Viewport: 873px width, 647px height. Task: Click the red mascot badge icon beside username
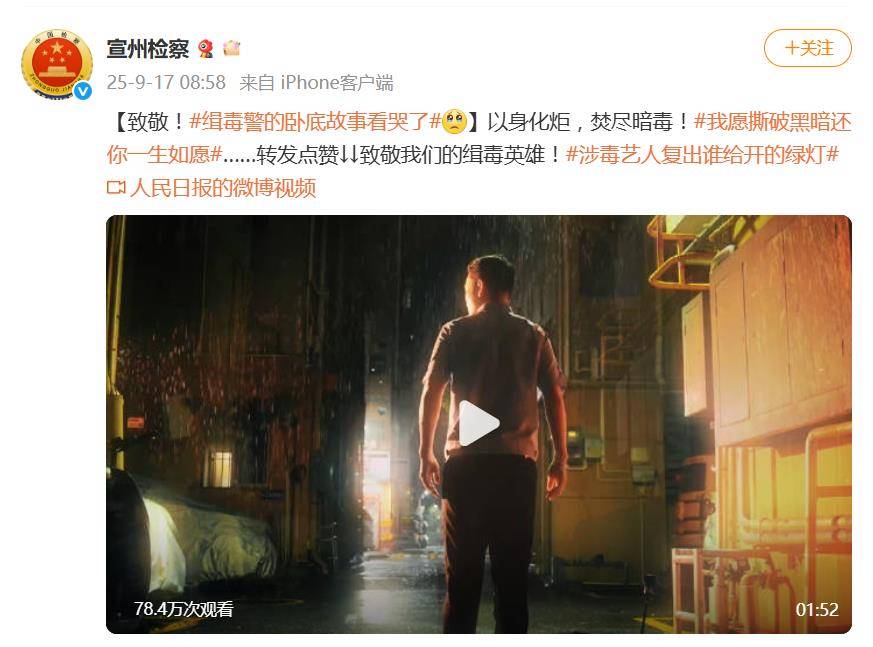[x=206, y=49]
